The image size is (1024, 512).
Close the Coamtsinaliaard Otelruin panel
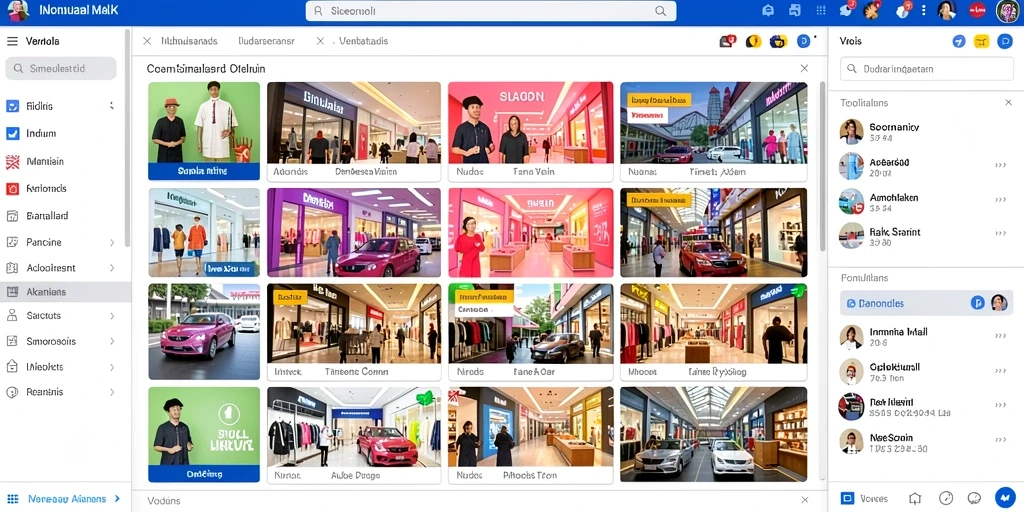click(804, 68)
